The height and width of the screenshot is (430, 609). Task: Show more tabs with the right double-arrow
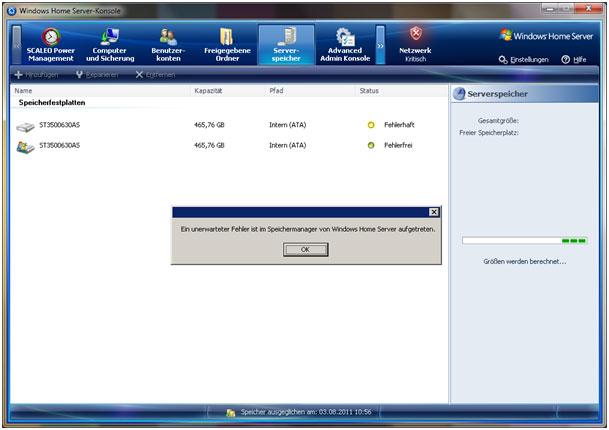pyautogui.click(x=380, y=45)
